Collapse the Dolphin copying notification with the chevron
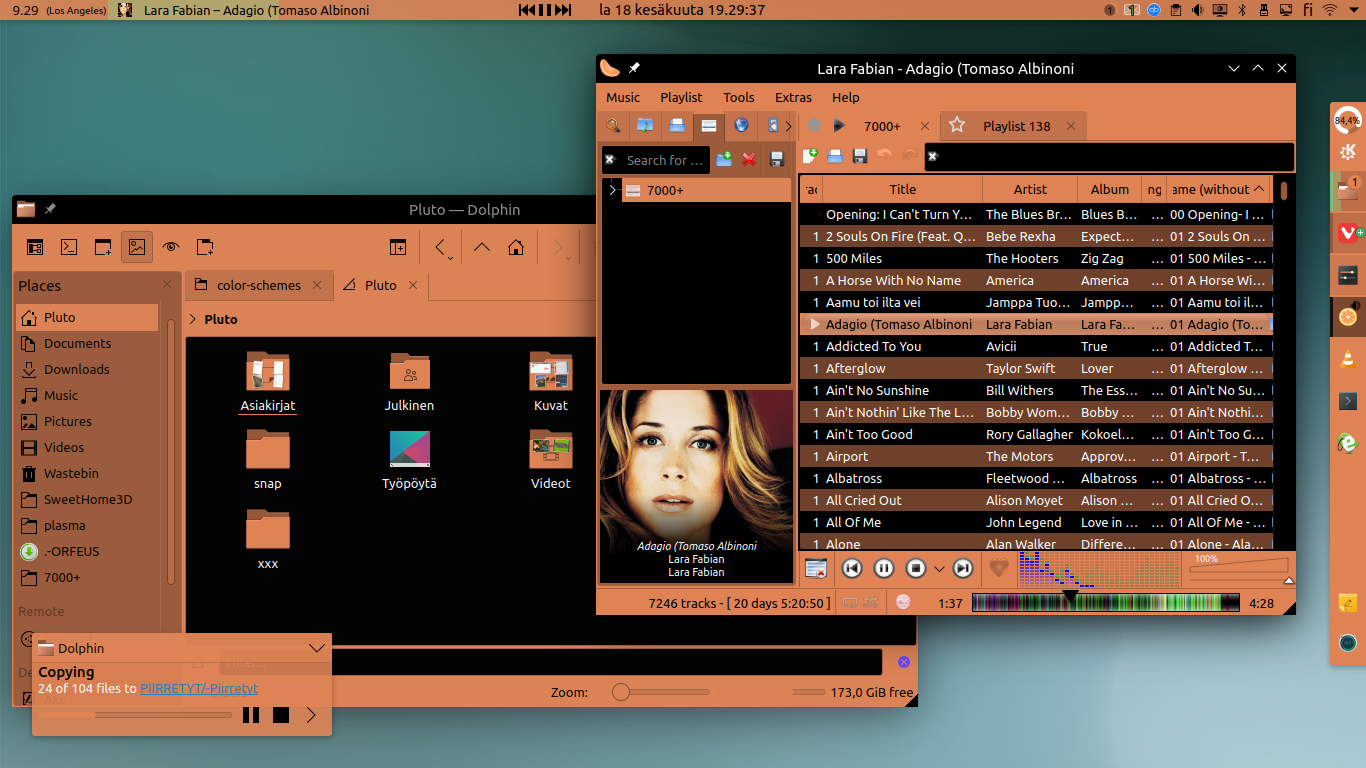The width and height of the screenshot is (1366, 768). pyautogui.click(x=317, y=648)
